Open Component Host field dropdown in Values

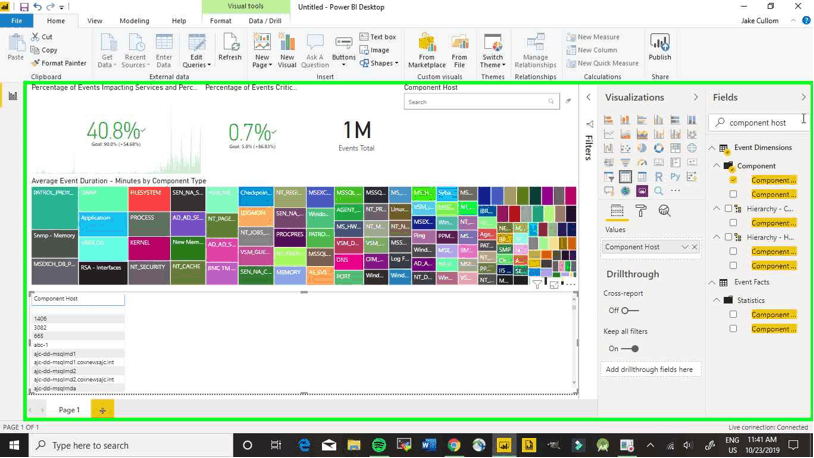tap(685, 247)
